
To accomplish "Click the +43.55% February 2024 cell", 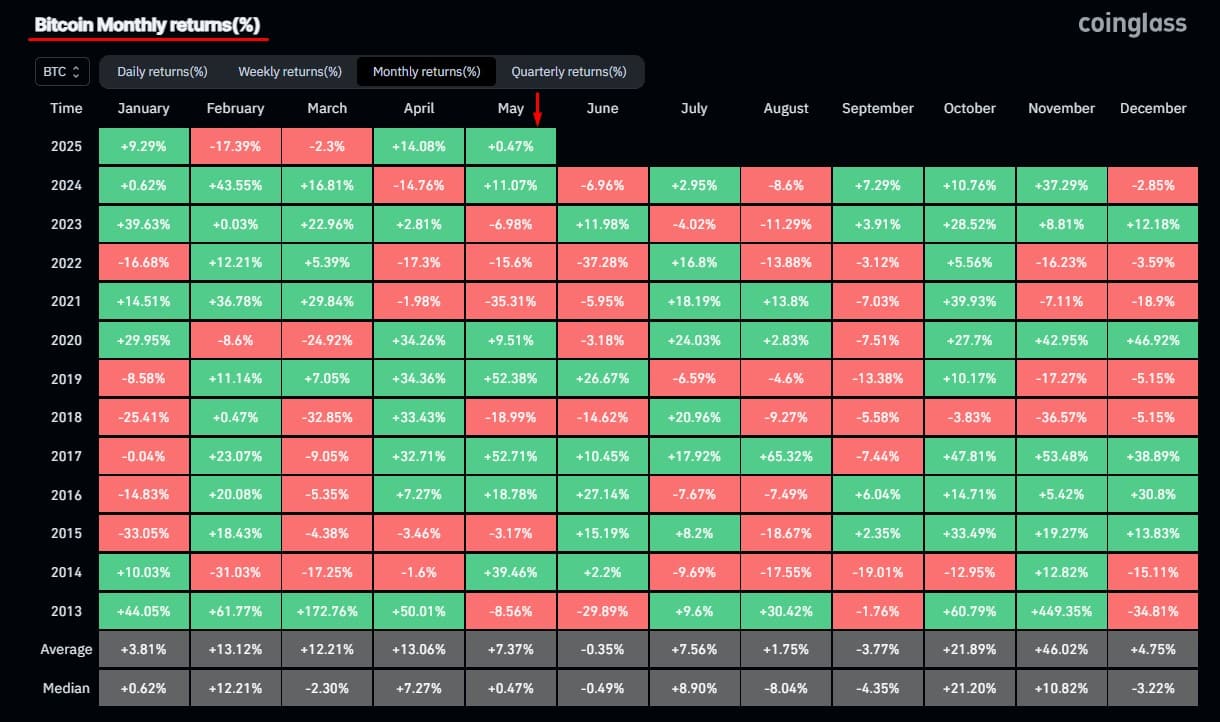I will [235, 185].
